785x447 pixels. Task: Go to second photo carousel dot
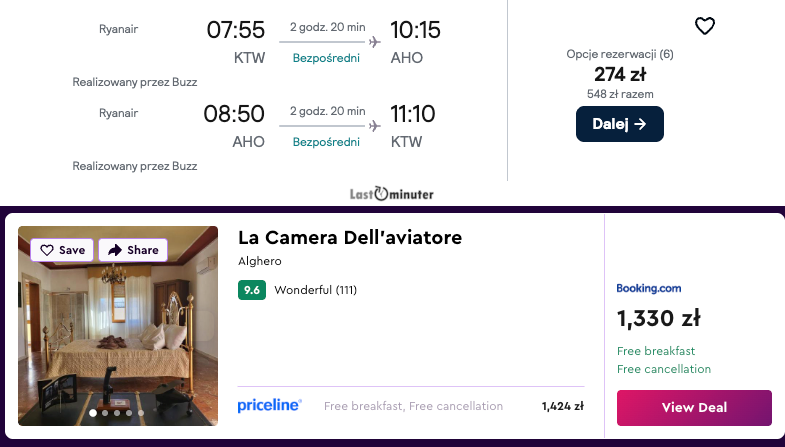[105, 412]
